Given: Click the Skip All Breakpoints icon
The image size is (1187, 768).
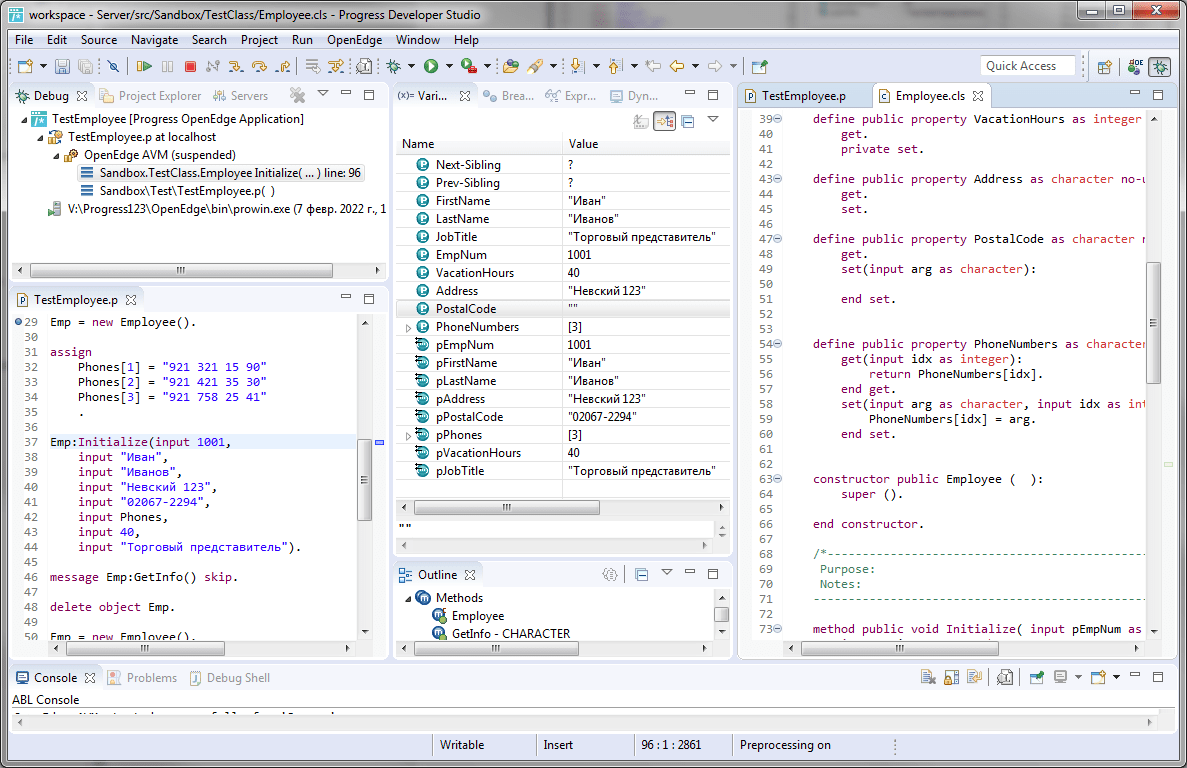Looking at the screenshot, I should tap(114, 67).
